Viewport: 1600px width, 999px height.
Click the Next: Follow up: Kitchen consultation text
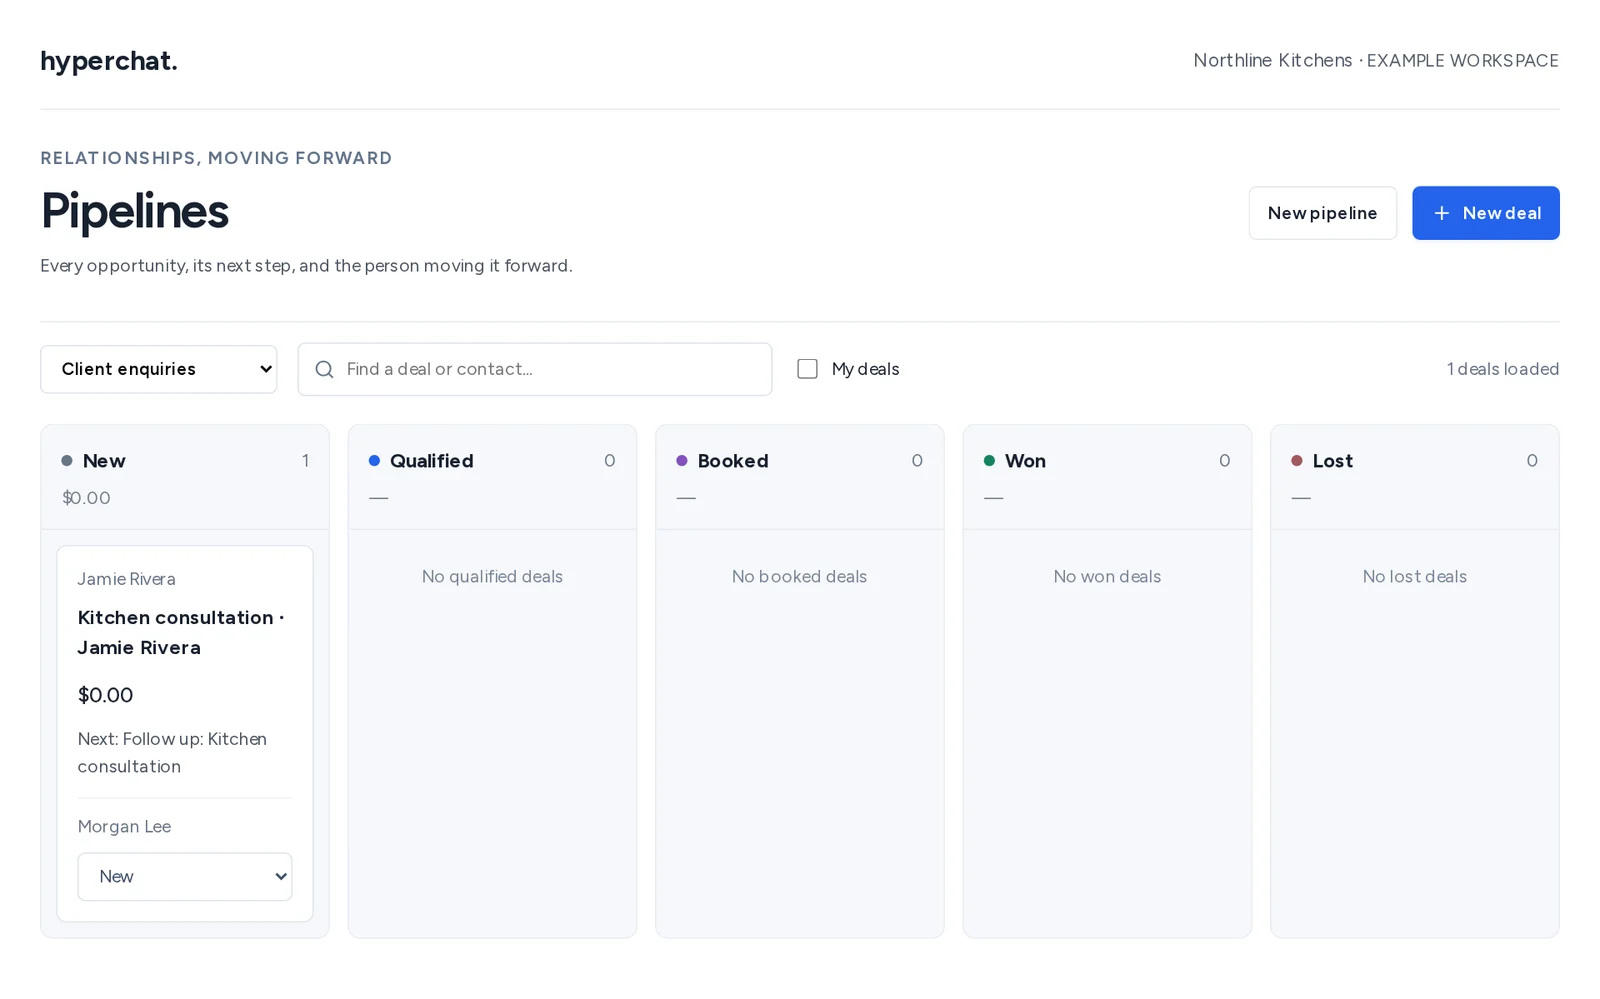click(172, 753)
